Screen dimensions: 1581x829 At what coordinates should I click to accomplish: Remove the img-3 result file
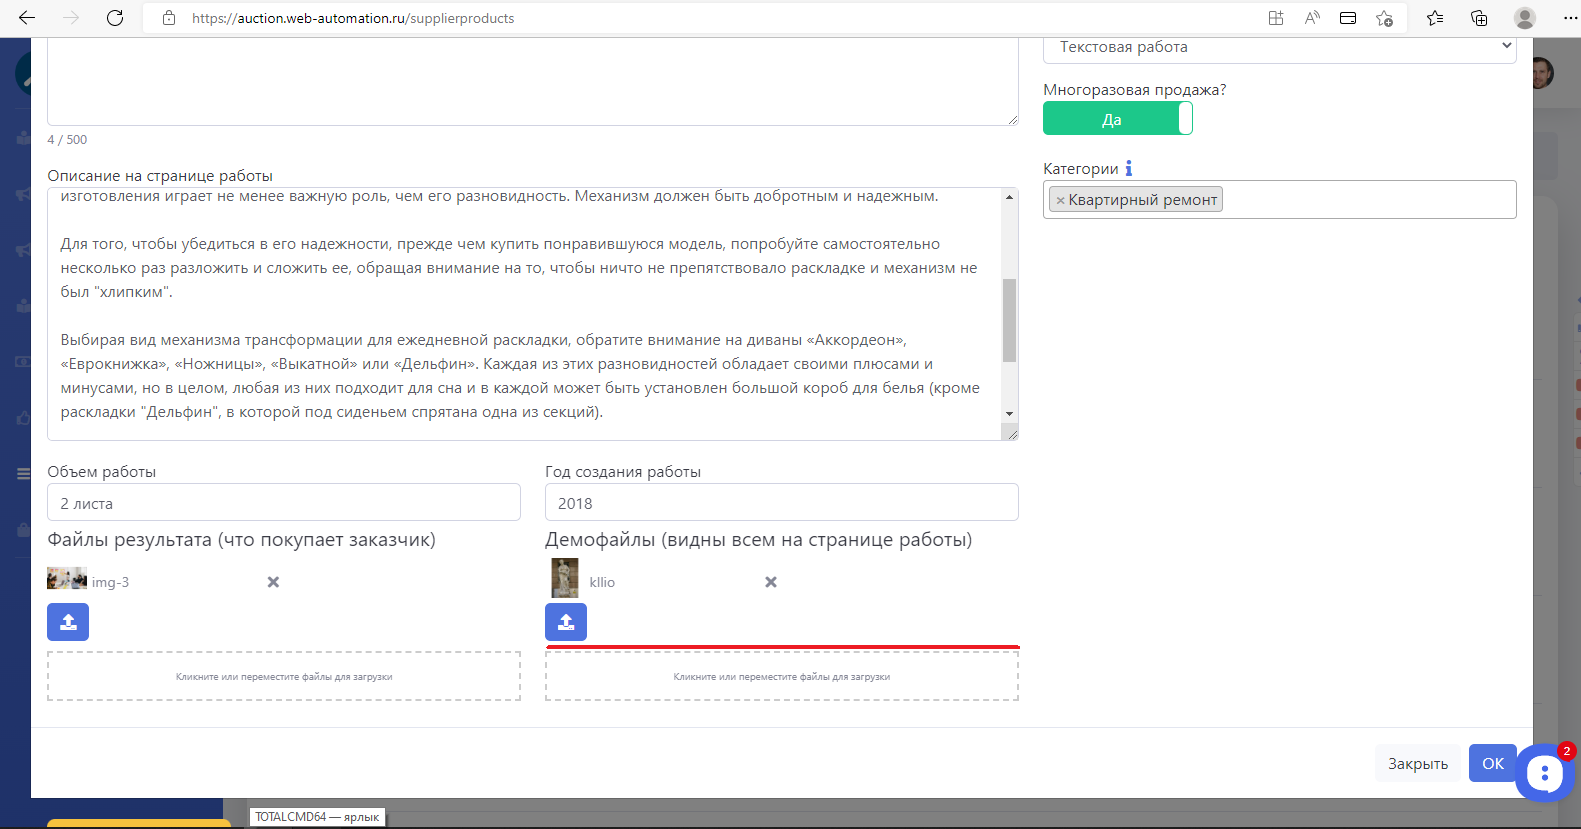tap(273, 582)
